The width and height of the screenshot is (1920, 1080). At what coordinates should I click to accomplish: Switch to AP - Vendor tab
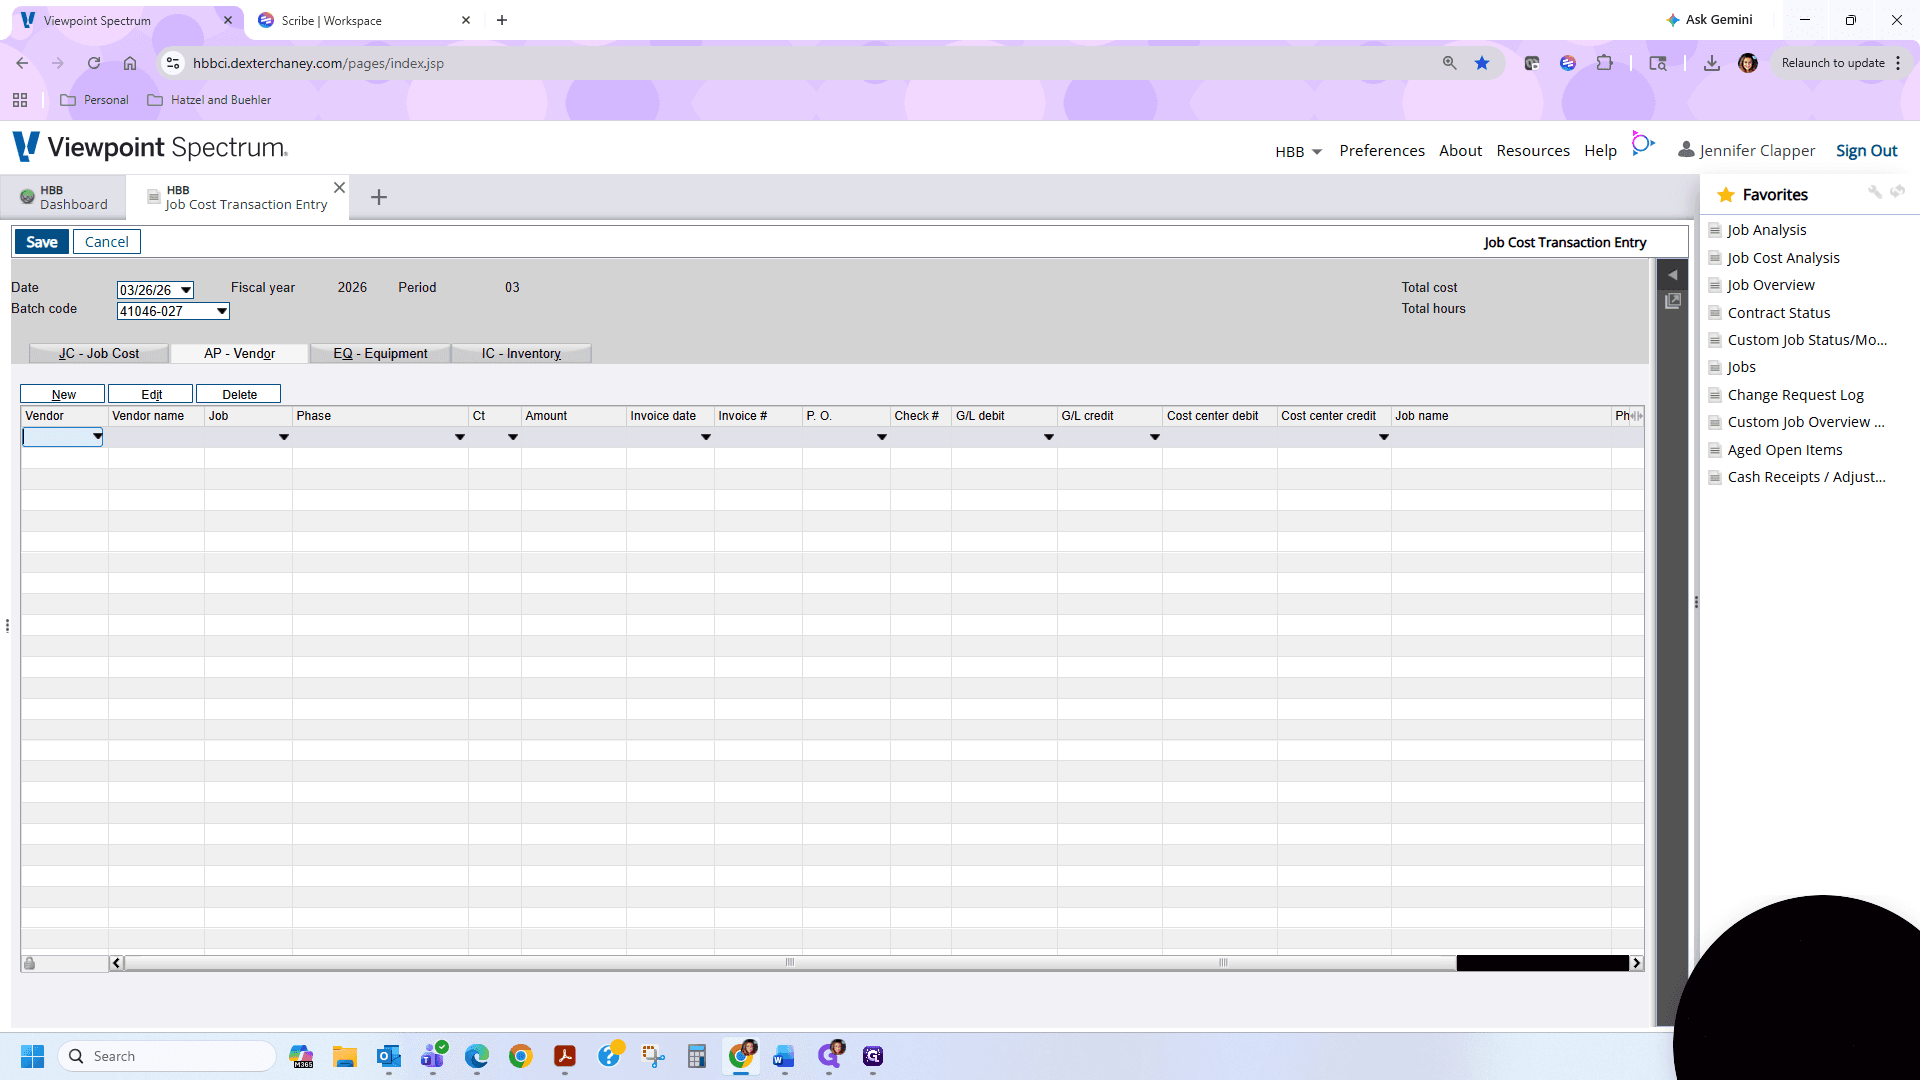[240, 353]
